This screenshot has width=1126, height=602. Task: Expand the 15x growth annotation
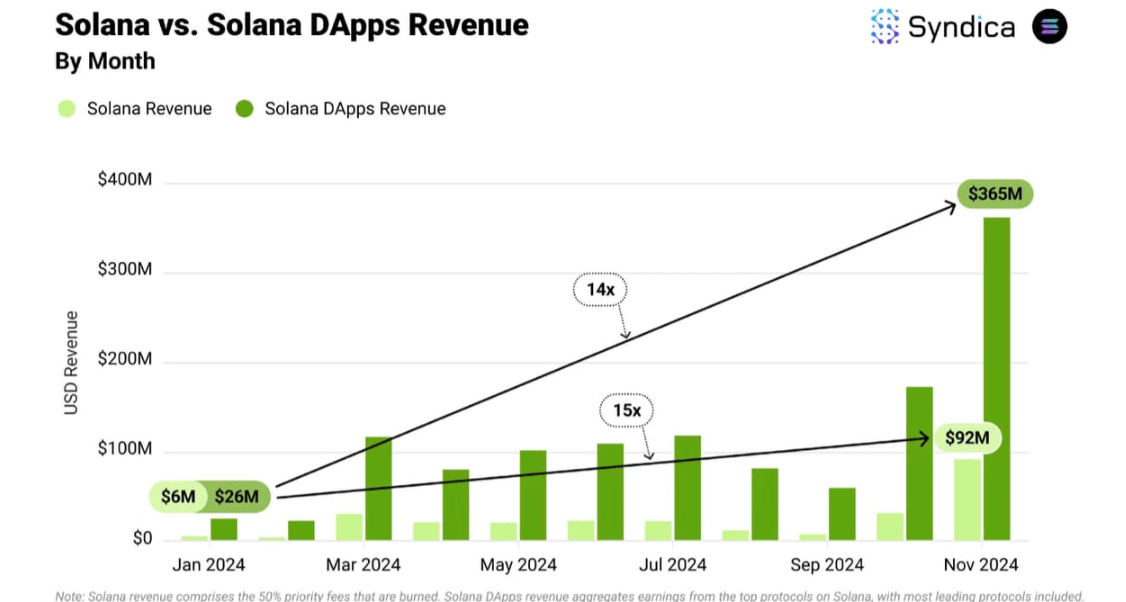click(627, 410)
